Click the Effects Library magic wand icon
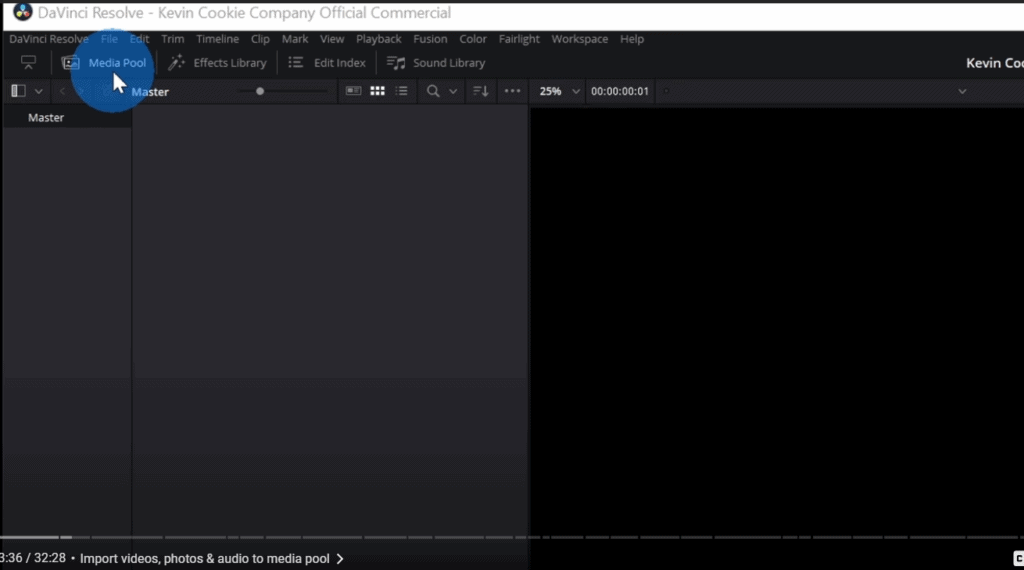Image resolution: width=1024 pixels, height=570 pixels. [x=176, y=63]
